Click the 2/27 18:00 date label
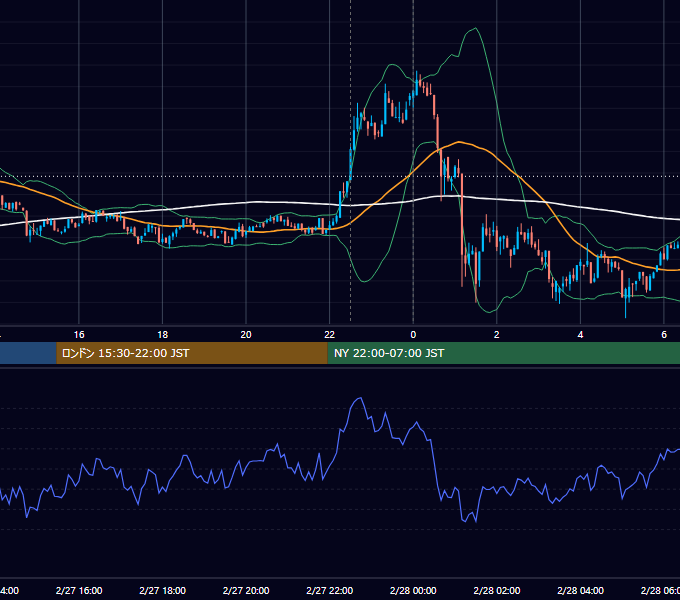 click(163, 590)
